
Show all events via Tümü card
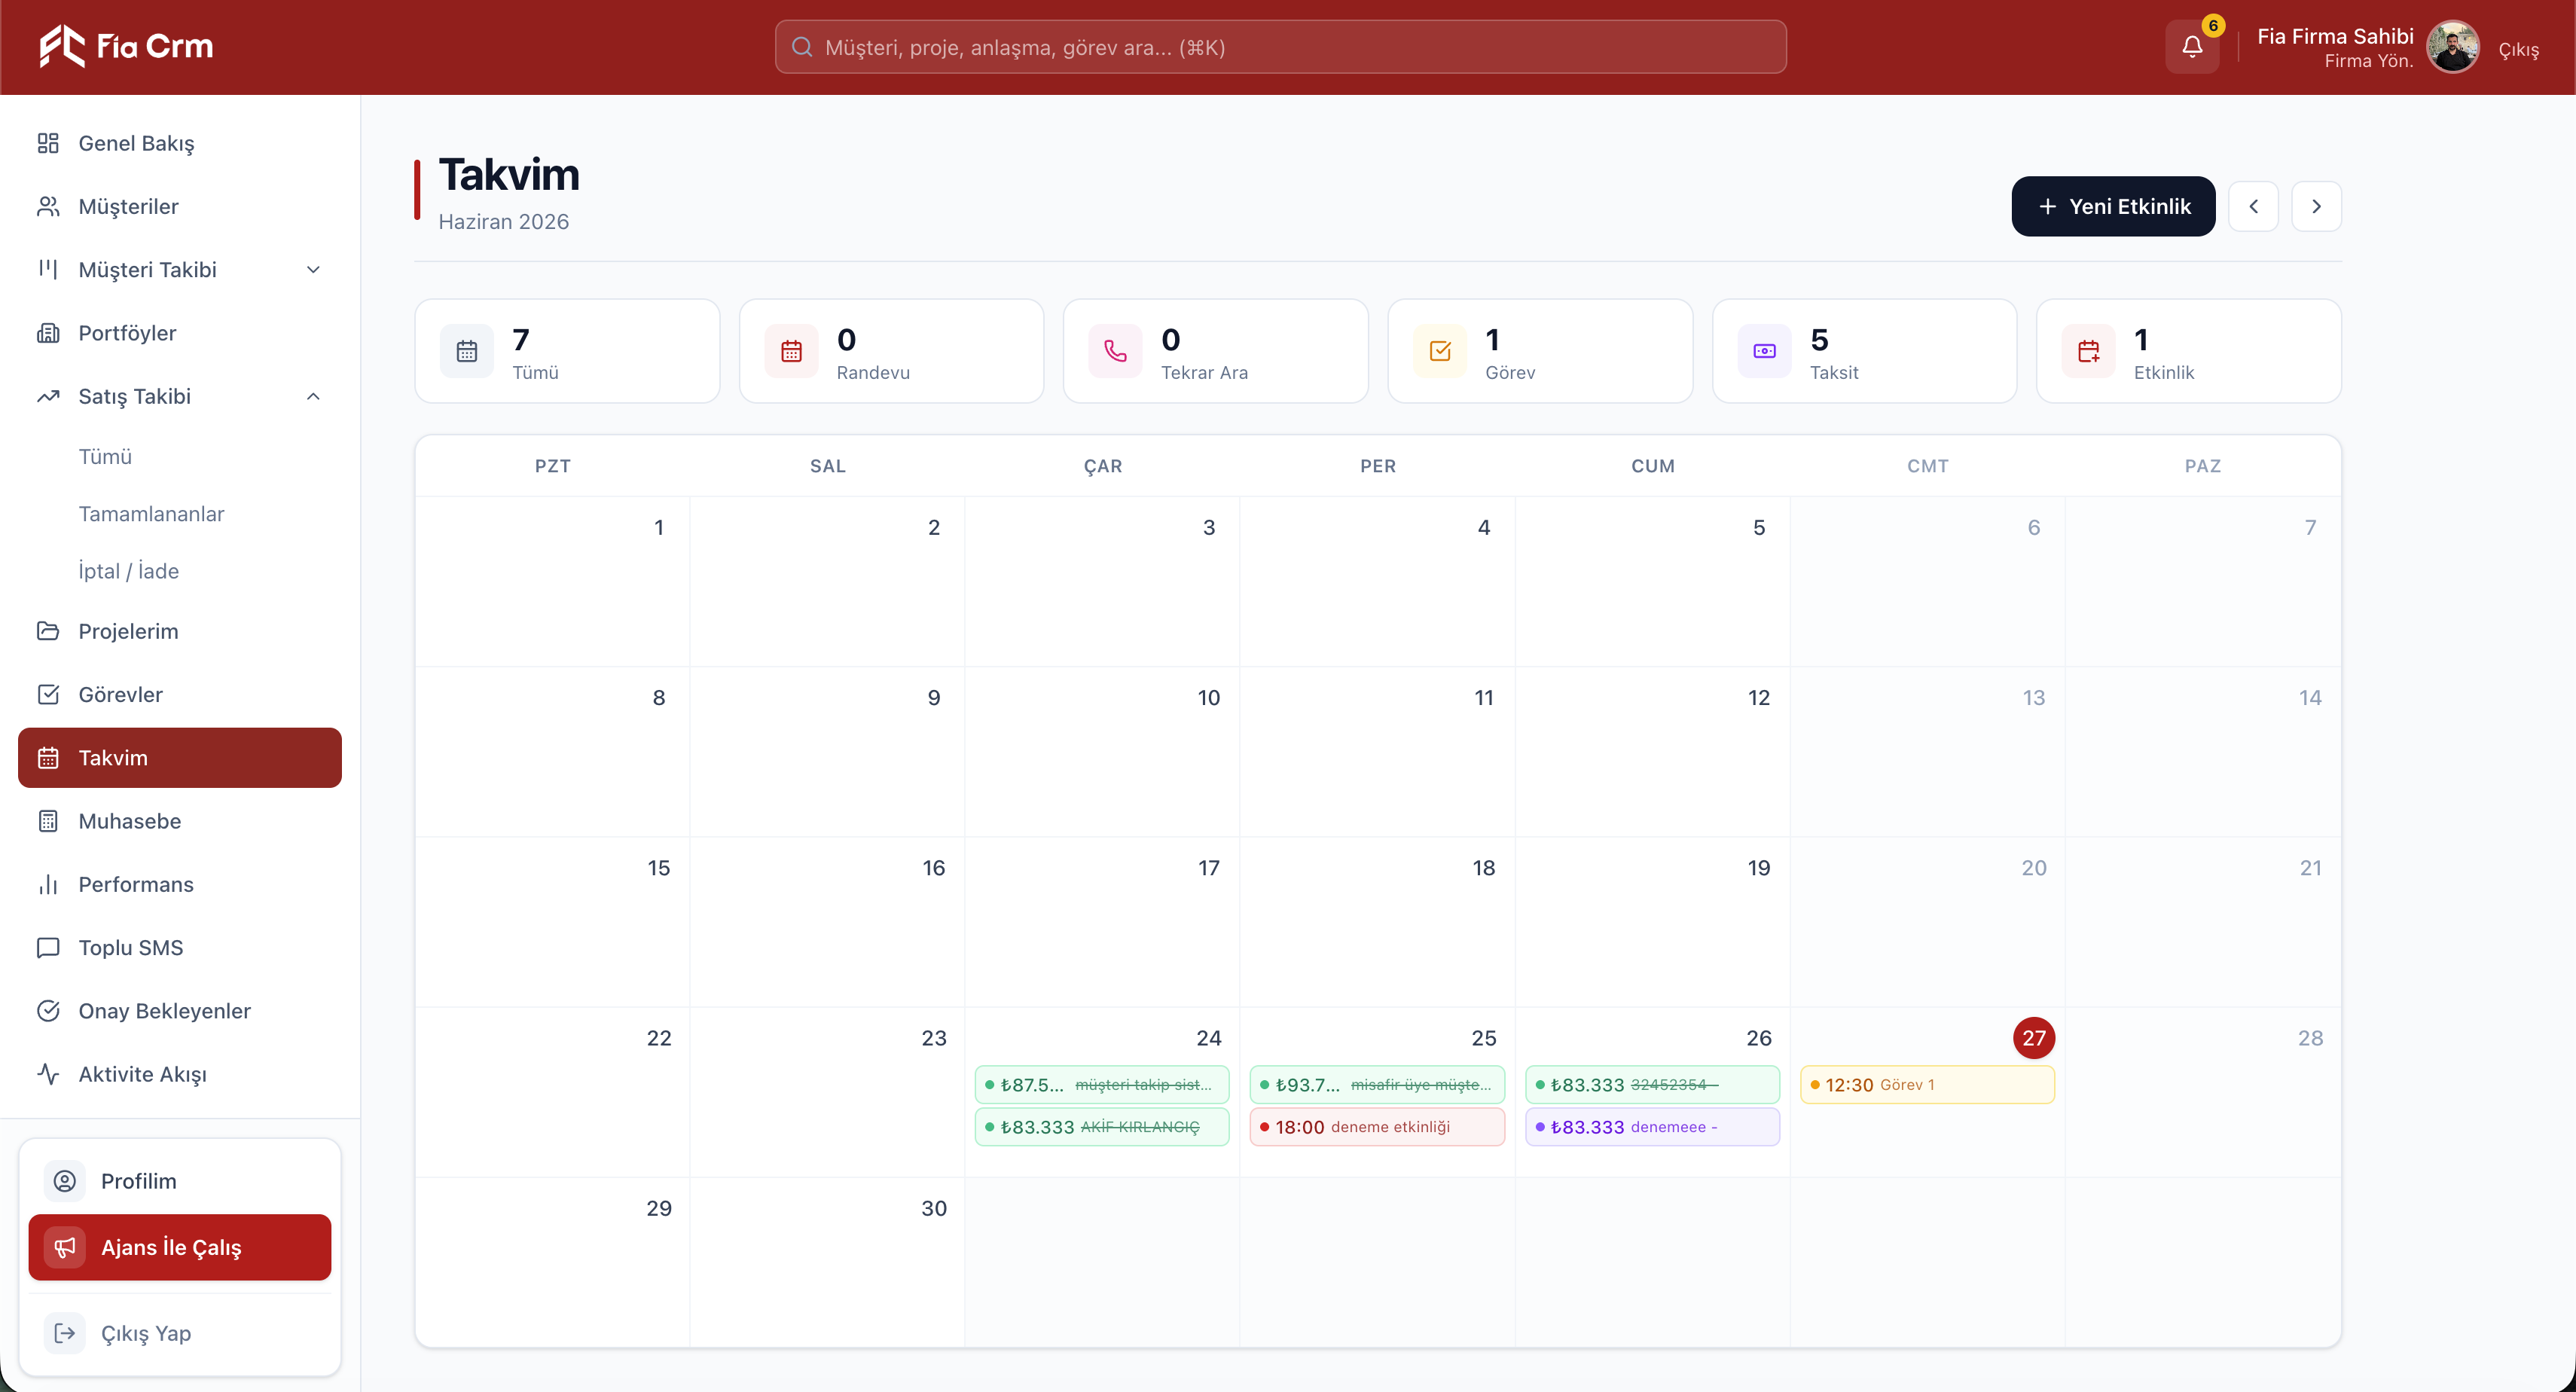tap(567, 351)
